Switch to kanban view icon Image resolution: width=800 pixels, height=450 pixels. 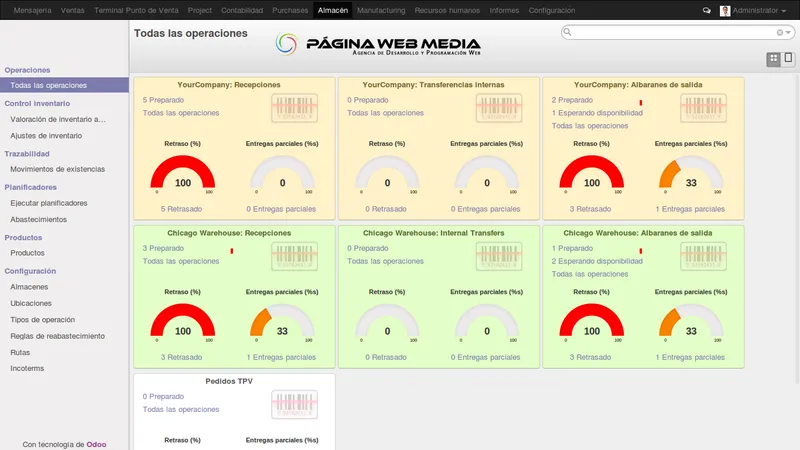coord(773,59)
